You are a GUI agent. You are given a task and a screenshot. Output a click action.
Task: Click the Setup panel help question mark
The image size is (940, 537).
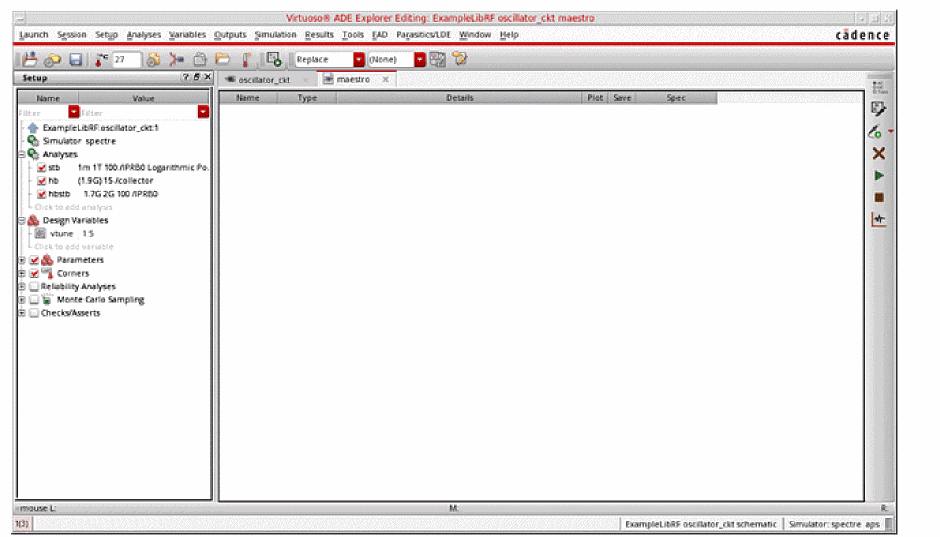pos(186,77)
